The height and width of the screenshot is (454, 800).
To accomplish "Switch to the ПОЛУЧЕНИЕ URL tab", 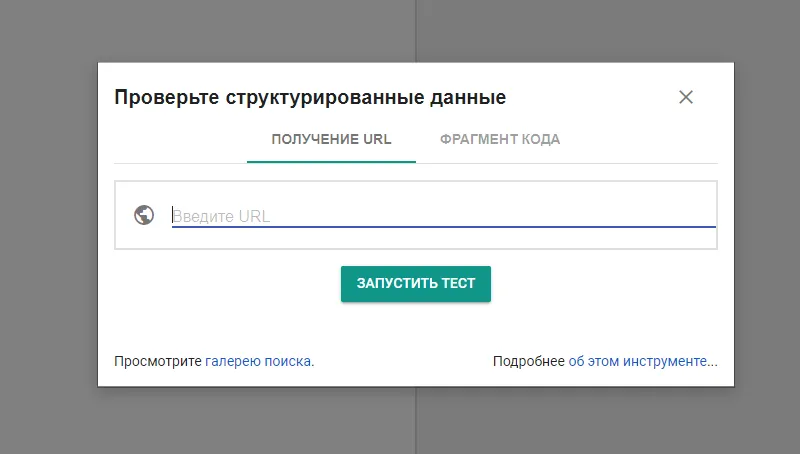I will 331,139.
